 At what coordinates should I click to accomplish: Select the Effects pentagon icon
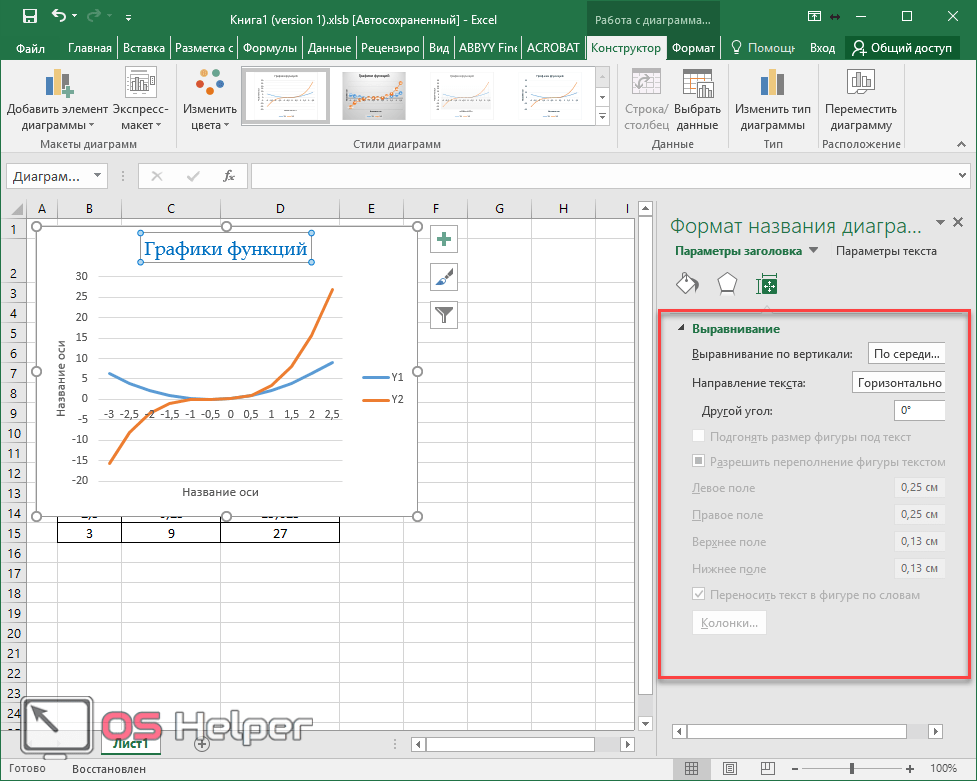click(x=727, y=284)
